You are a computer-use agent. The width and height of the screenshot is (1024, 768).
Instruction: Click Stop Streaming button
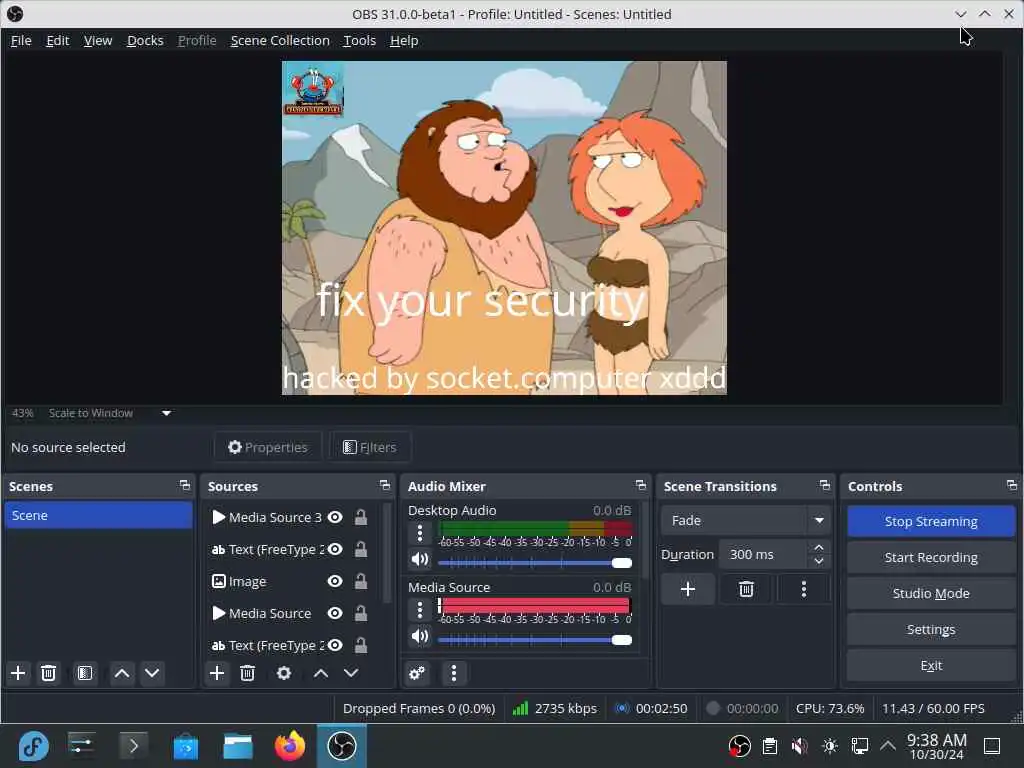tap(931, 521)
